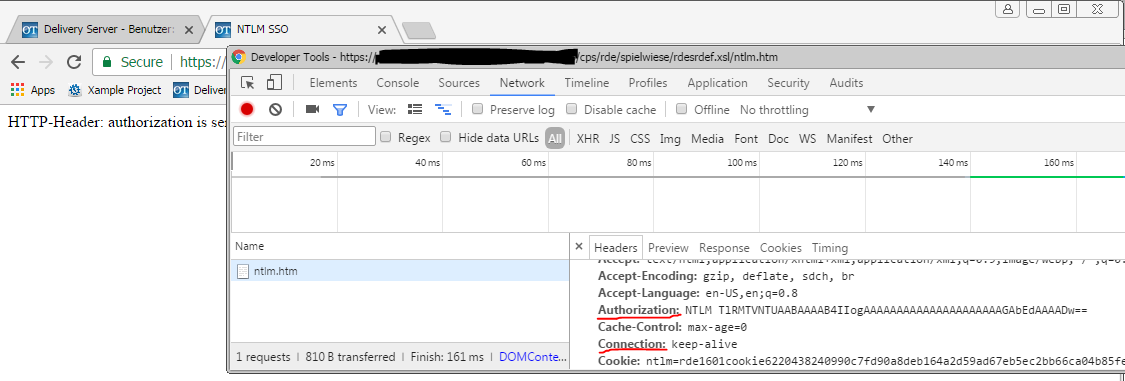
Task: Open the Audits panel
Action: pyautogui.click(x=846, y=83)
